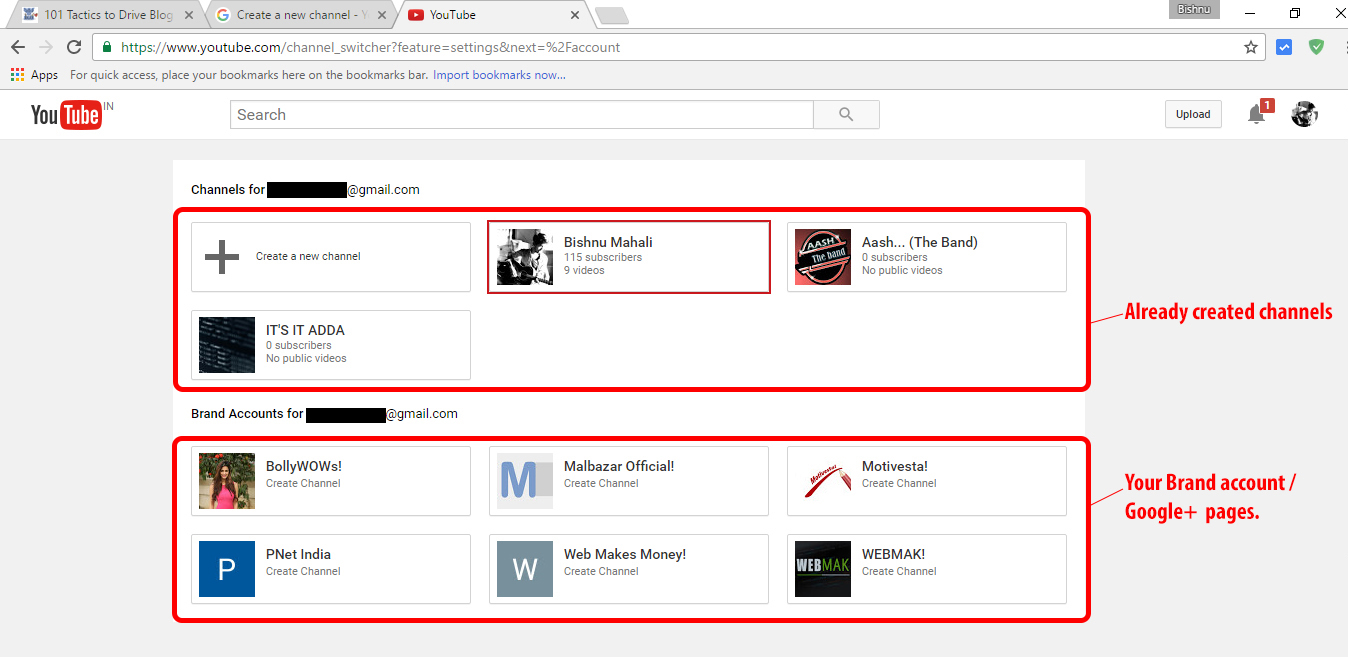The height and width of the screenshot is (657, 1348).
Task: Click the browser back arrow
Action: click(18, 47)
